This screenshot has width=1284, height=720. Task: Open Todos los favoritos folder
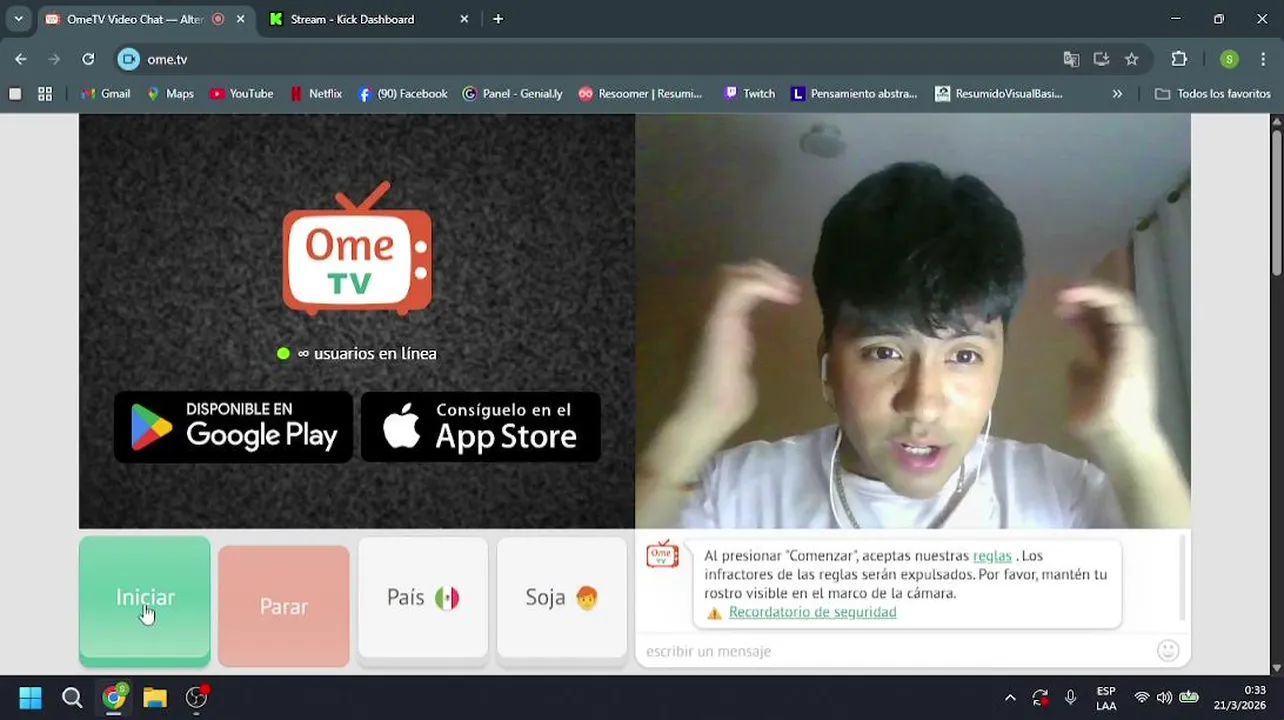(x=1212, y=94)
